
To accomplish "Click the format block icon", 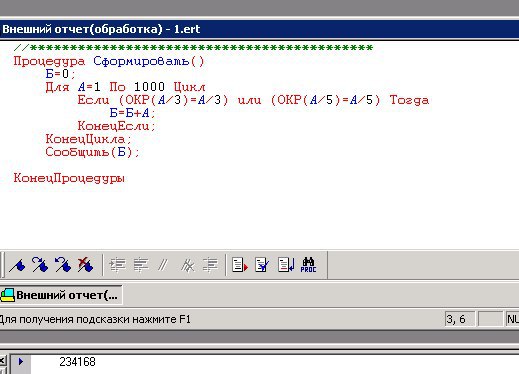I will 210,265.
